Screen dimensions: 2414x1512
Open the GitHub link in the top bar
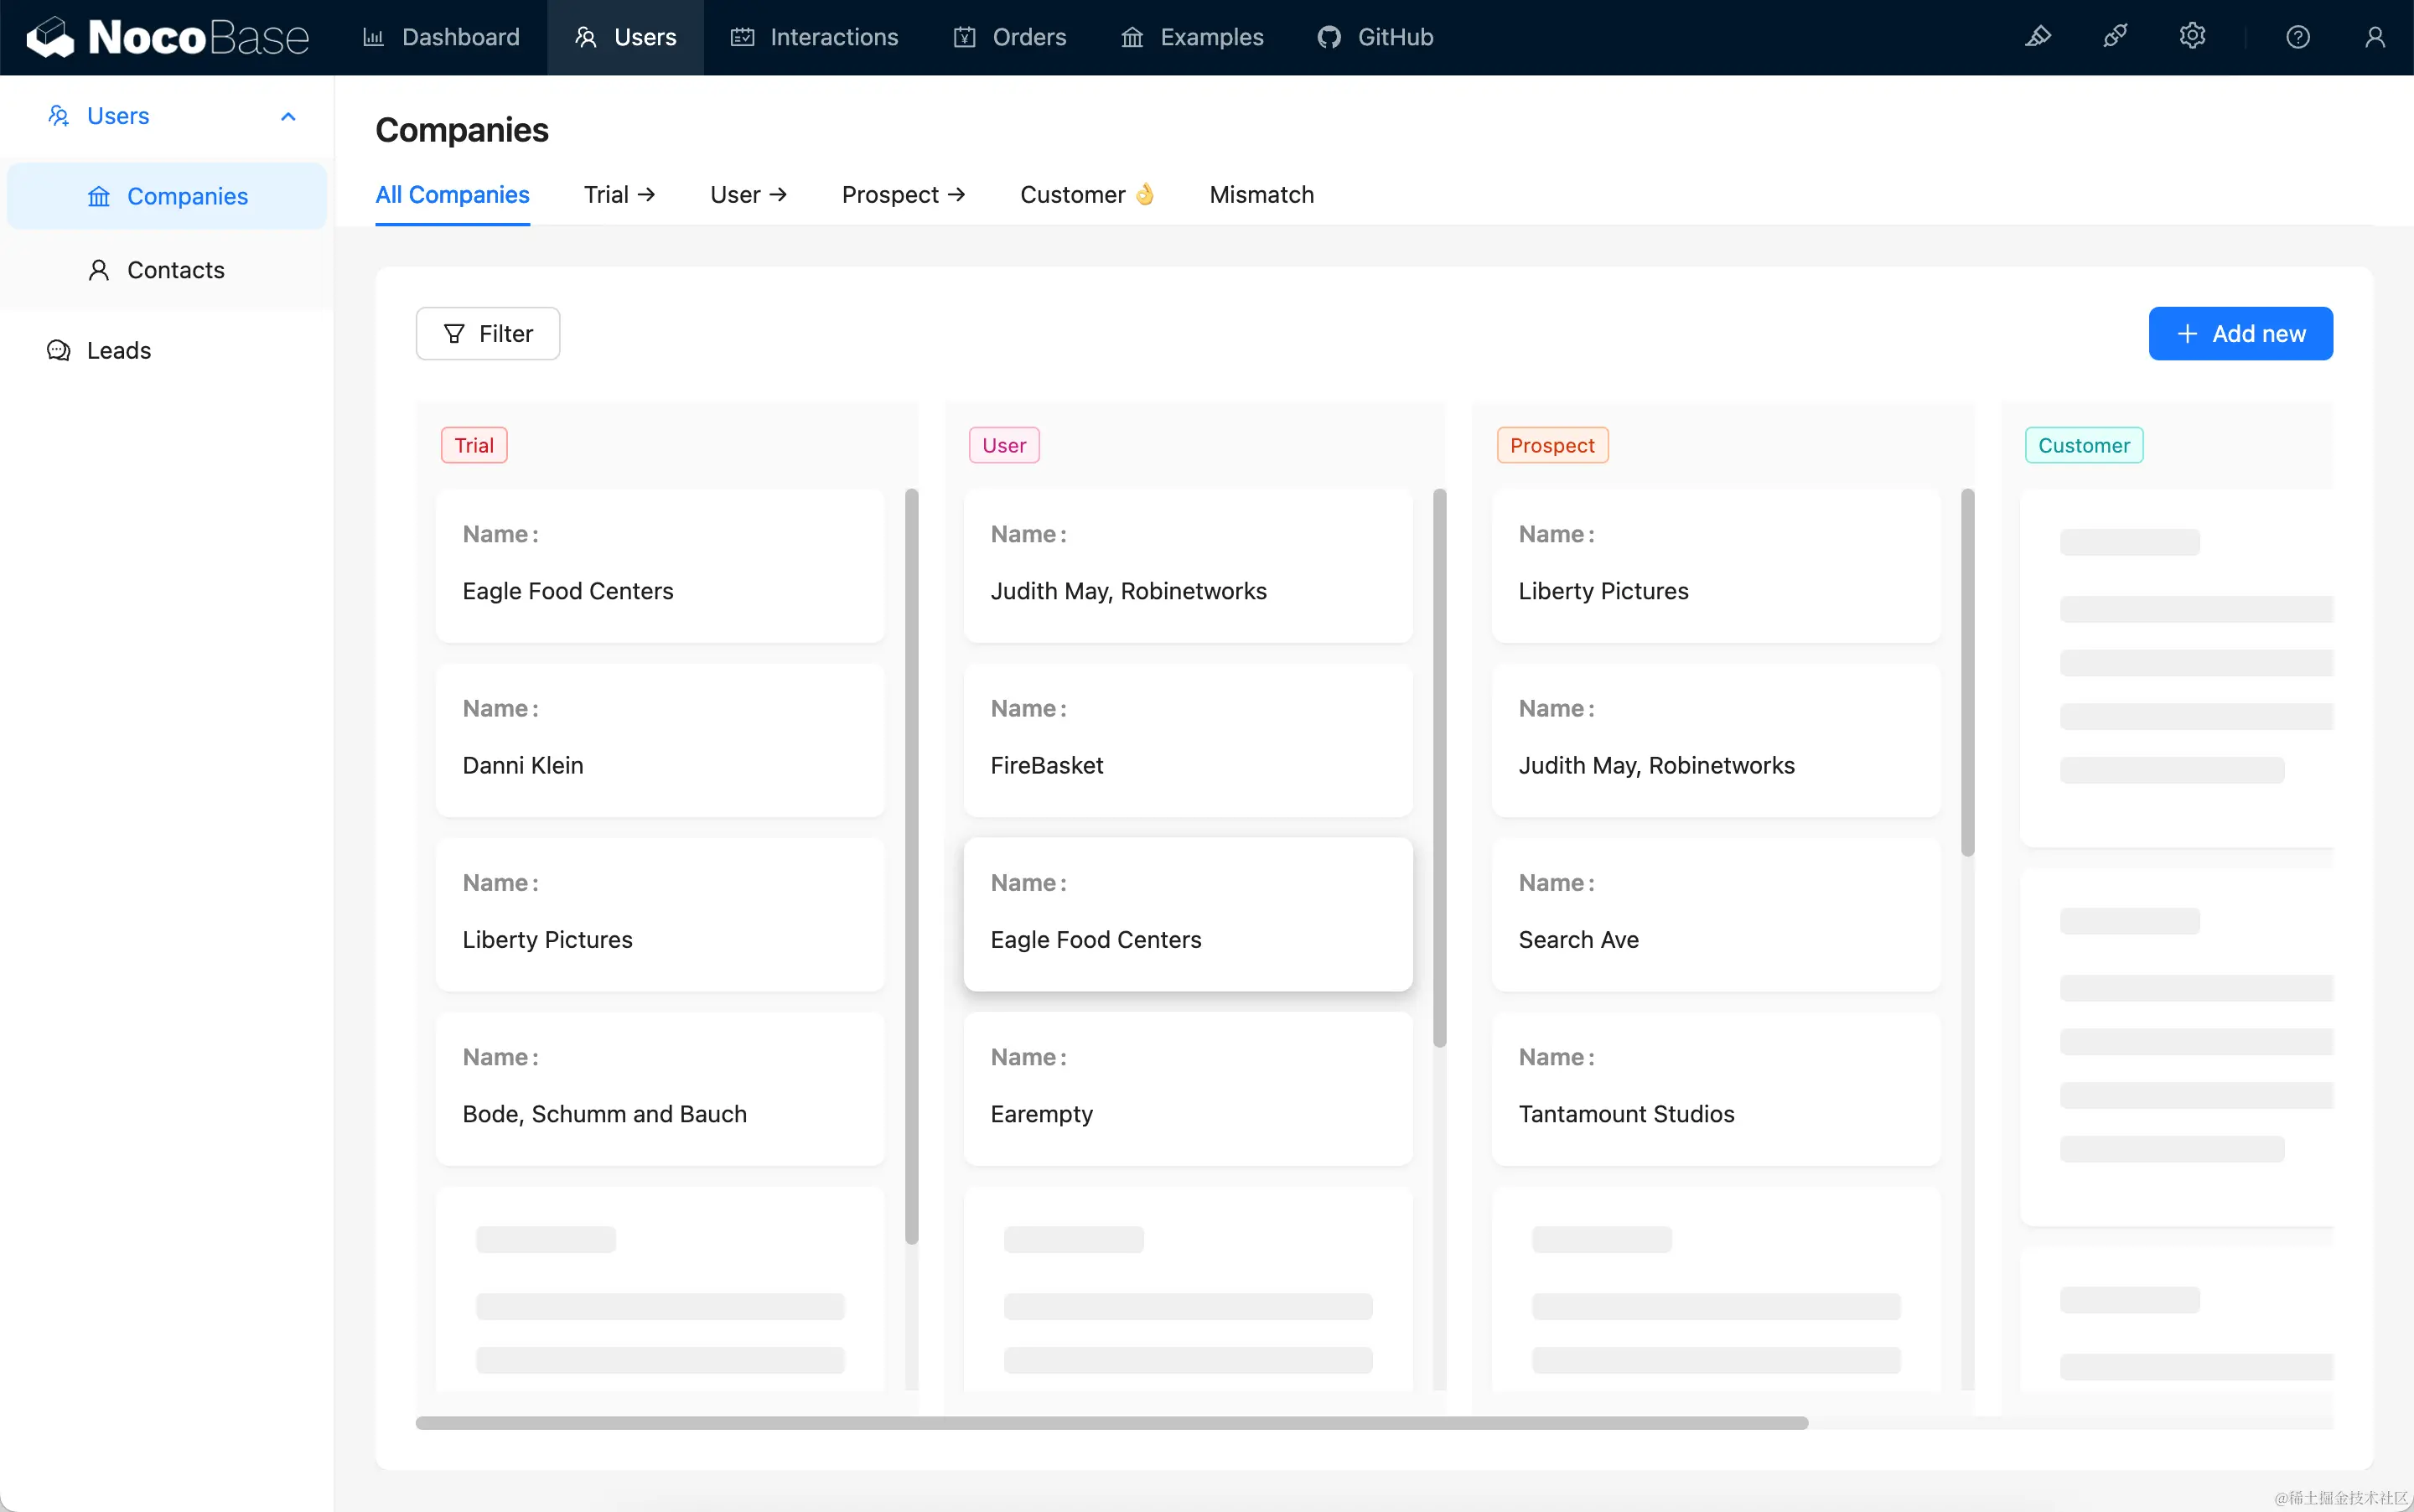tap(1375, 37)
